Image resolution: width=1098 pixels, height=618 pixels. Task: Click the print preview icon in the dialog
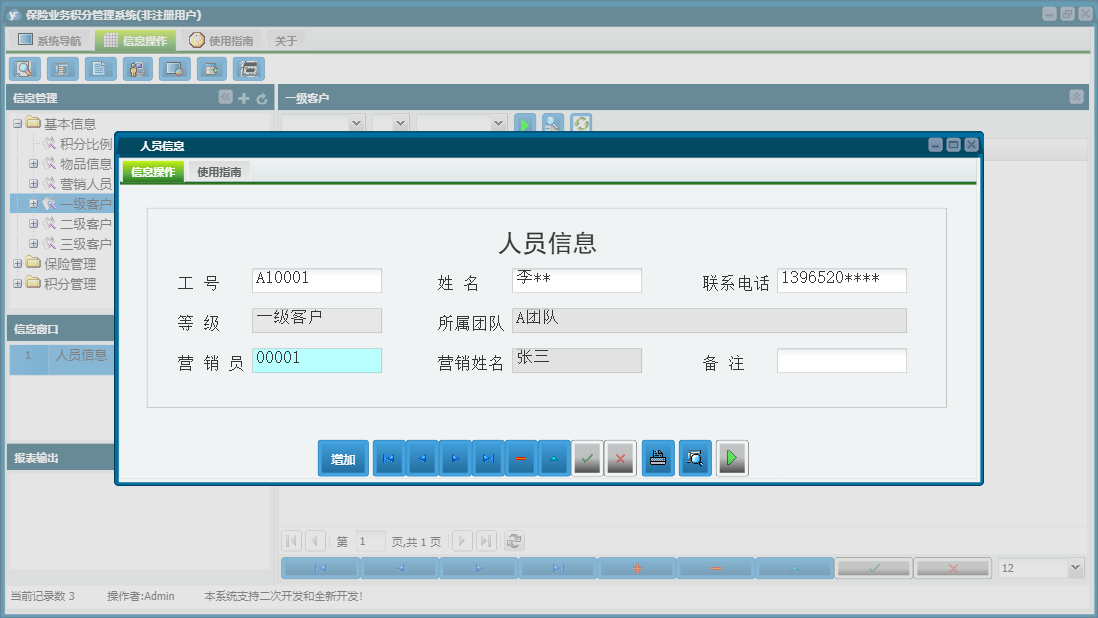pos(695,458)
